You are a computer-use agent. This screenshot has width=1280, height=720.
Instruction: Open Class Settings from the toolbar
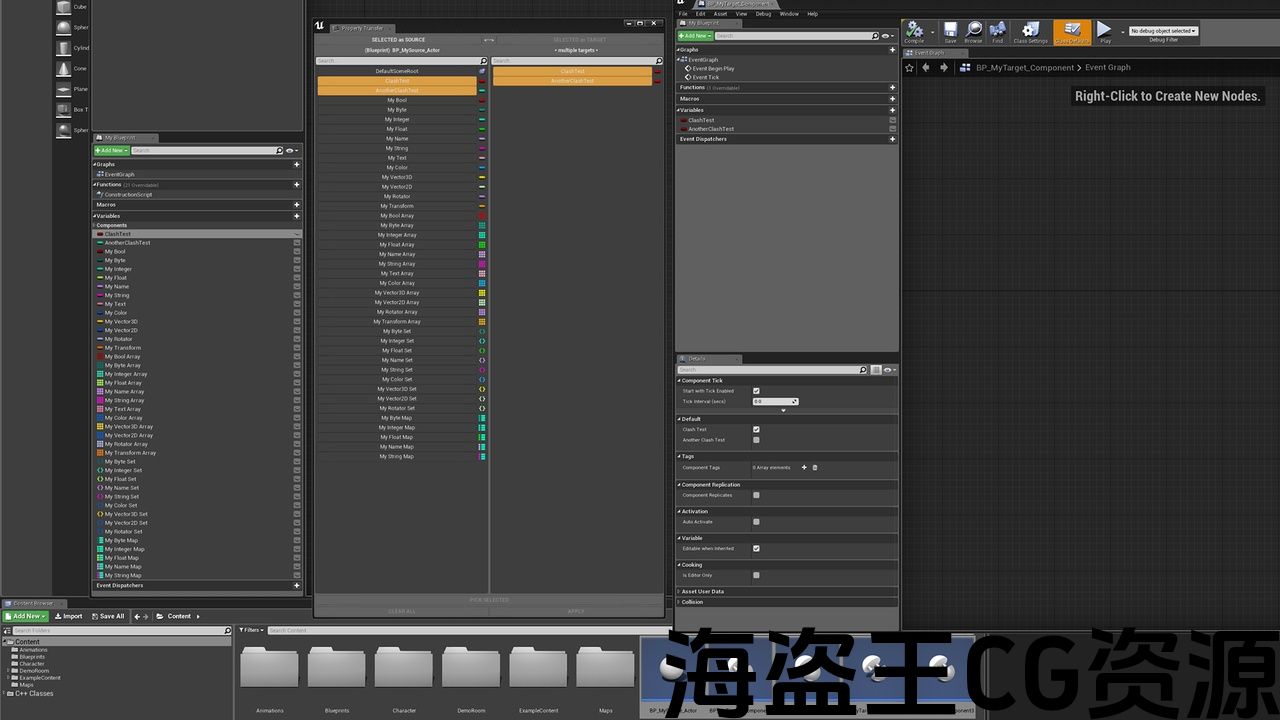pyautogui.click(x=1030, y=32)
